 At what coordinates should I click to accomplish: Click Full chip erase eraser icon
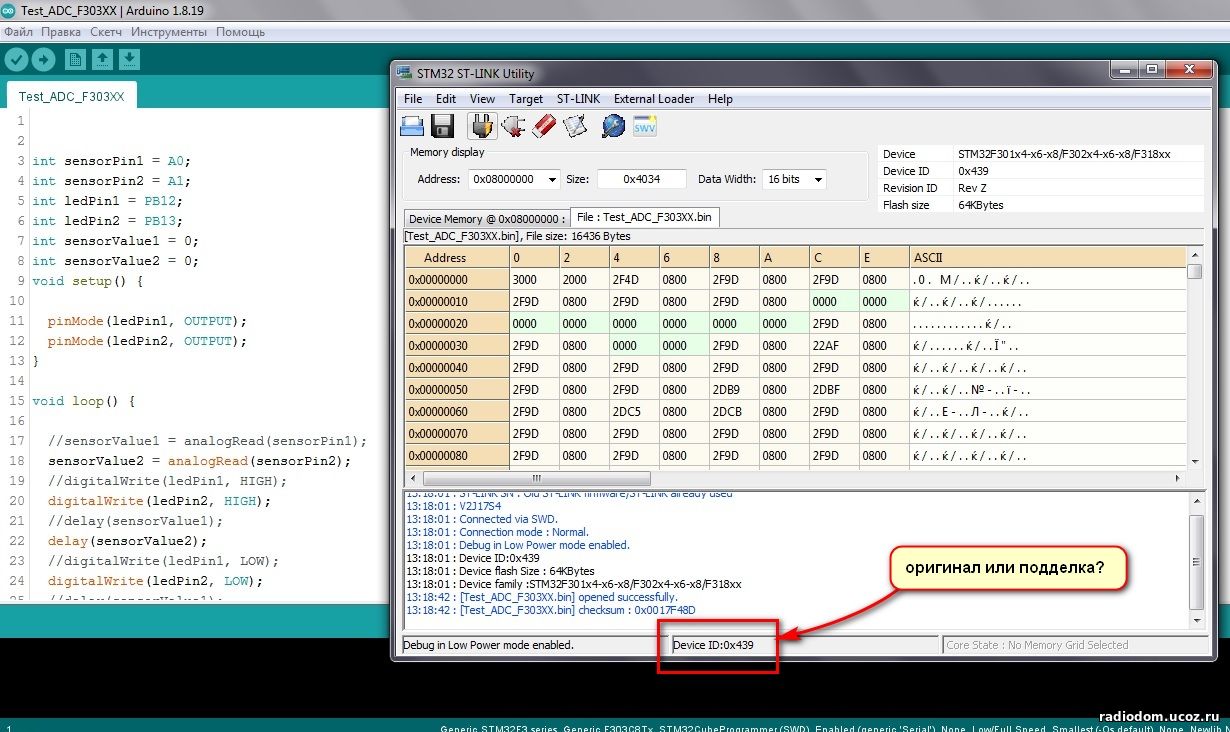coord(544,125)
